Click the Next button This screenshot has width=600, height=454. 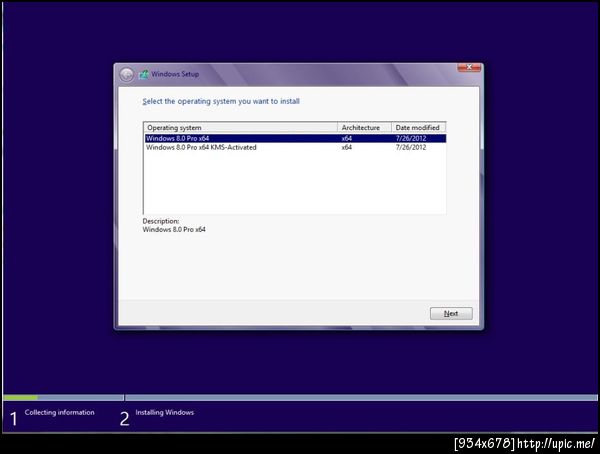point(451,314)
